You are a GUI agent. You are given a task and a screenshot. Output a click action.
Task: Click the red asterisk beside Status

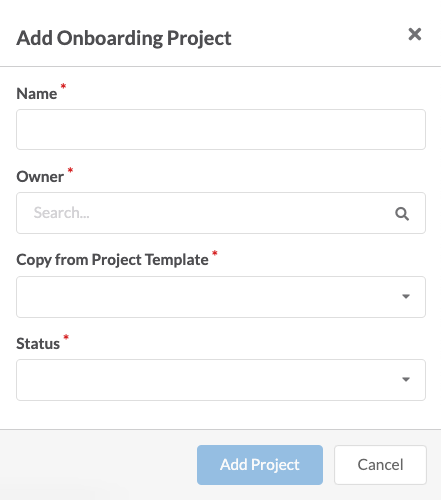[66, 337]
